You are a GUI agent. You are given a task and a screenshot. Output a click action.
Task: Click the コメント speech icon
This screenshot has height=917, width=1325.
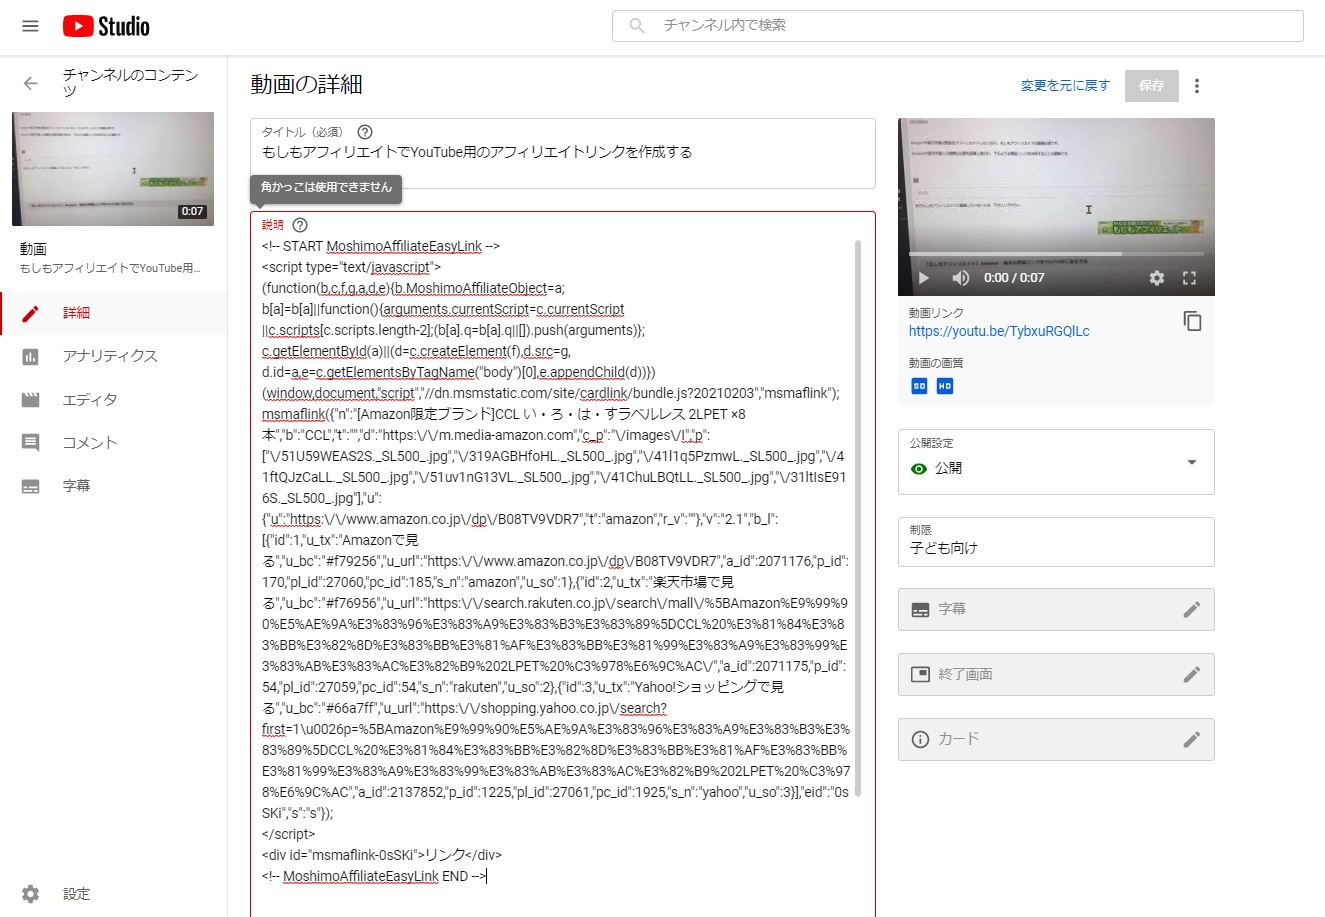tap(31, 442)
